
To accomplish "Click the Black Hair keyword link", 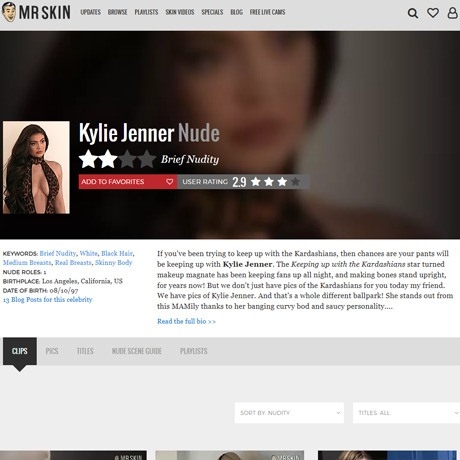I will tap(117, 253).
